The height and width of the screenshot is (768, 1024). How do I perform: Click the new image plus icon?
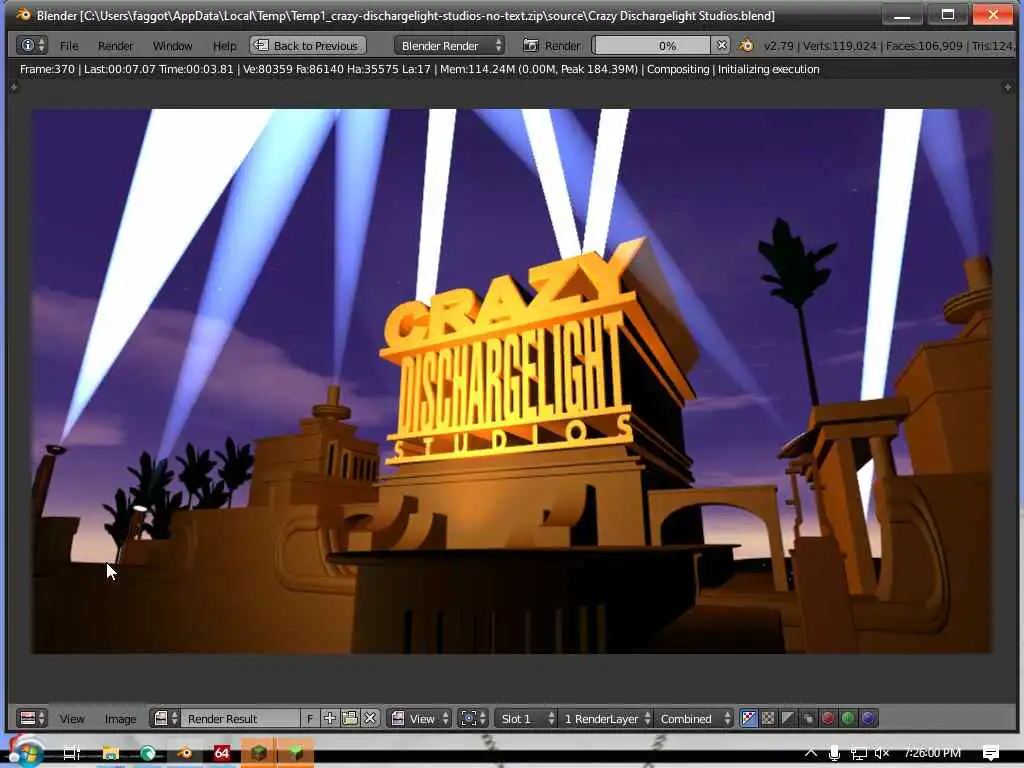click(330, 718)
